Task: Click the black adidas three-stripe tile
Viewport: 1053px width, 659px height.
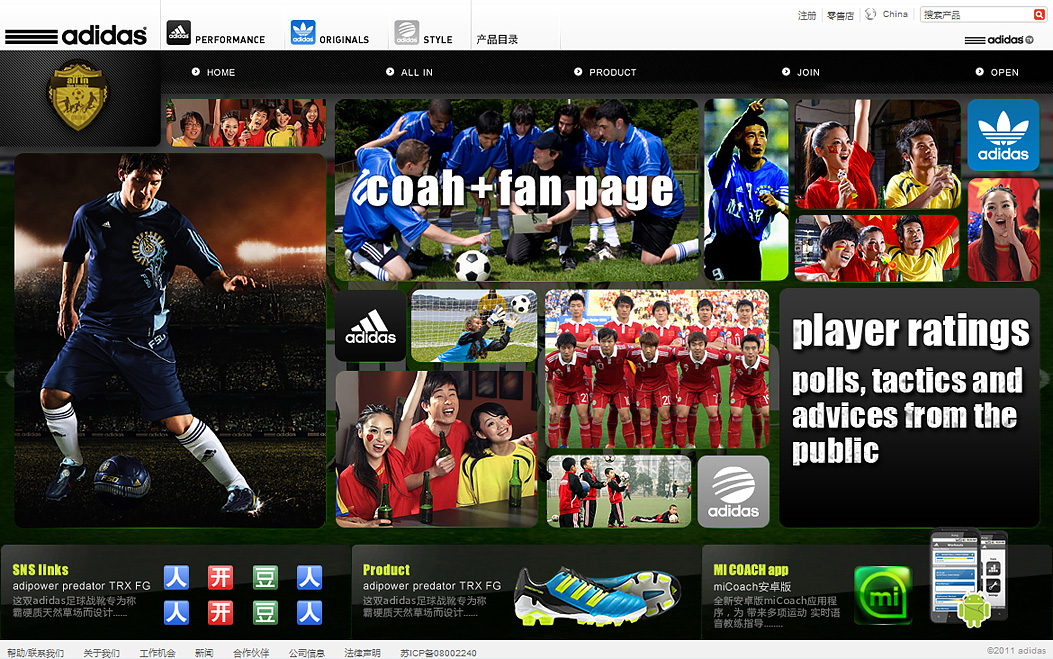Action: [x=371, y=326]
